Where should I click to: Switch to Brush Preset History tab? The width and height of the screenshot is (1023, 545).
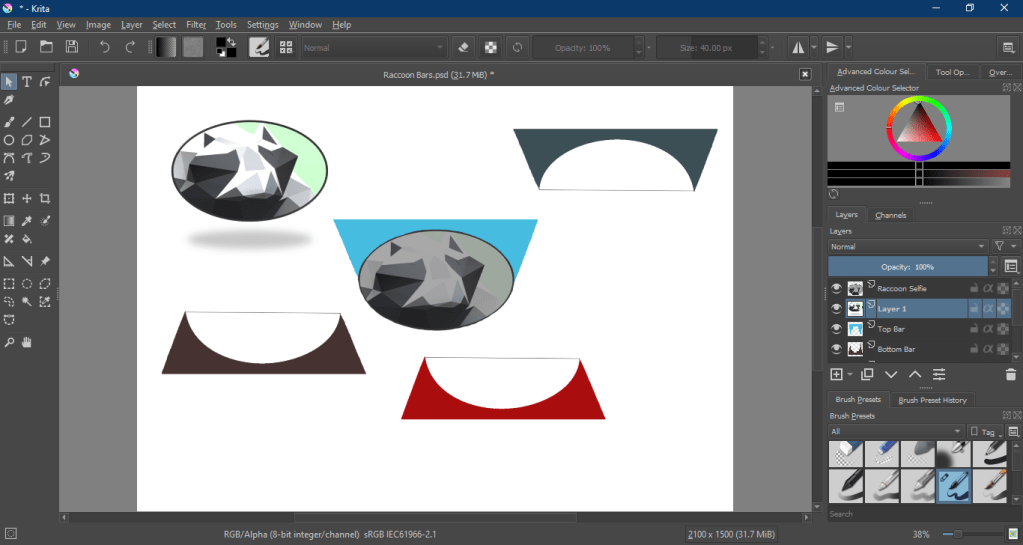point(932,400)
